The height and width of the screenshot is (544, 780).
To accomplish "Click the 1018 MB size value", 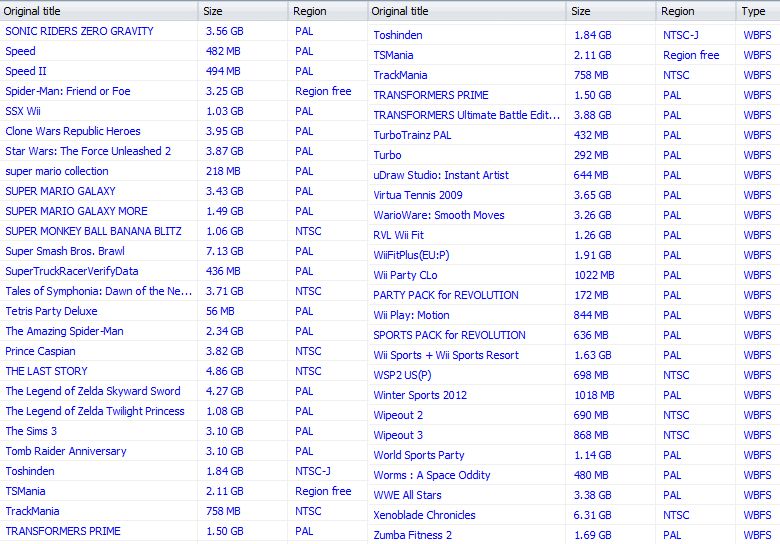I will (x=593, y=395).
